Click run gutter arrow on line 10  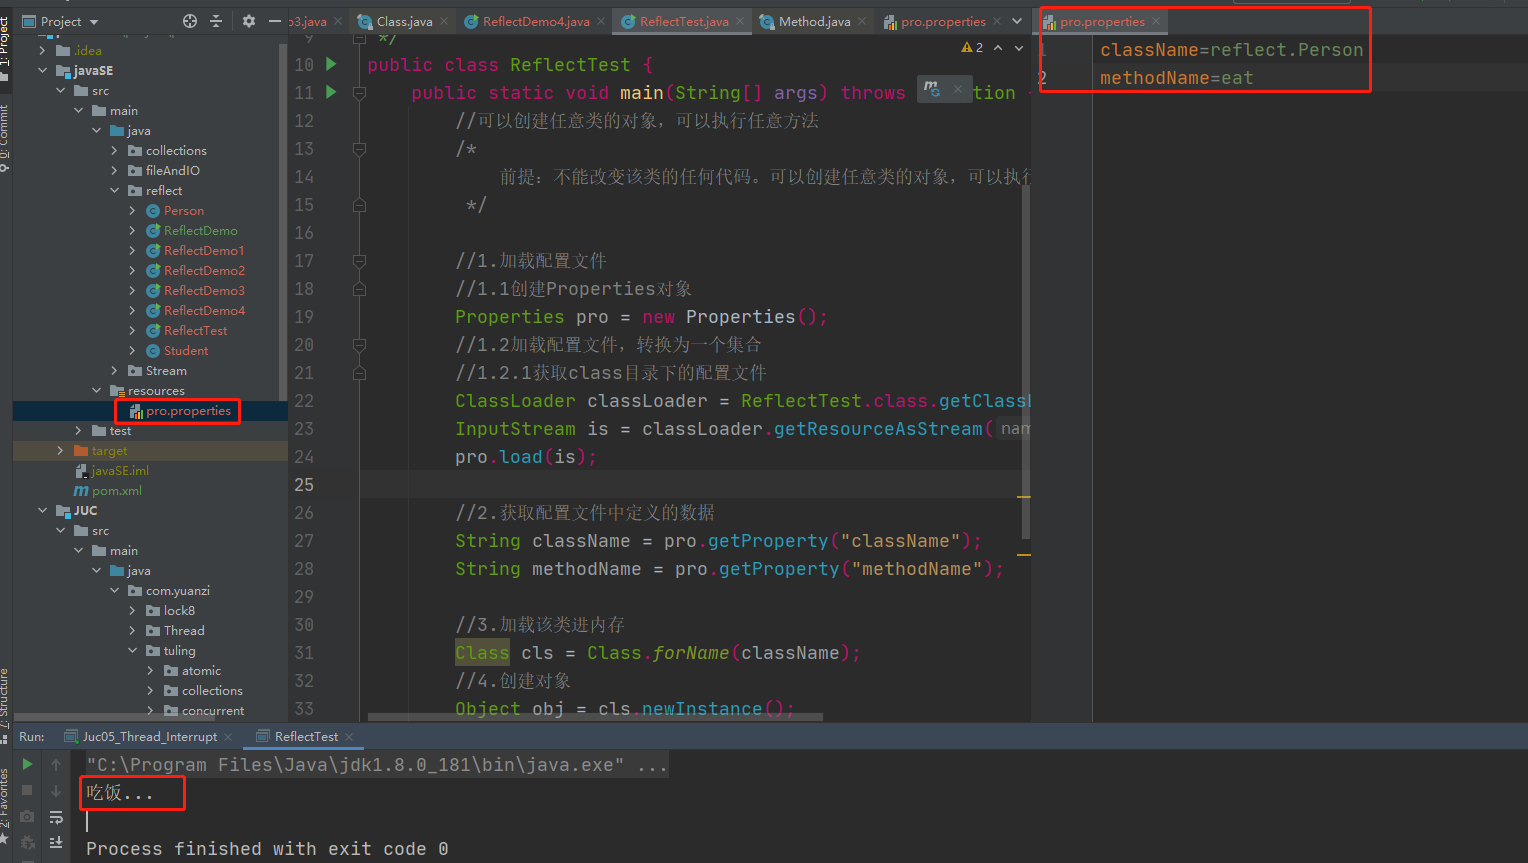(x=331, y=64)
